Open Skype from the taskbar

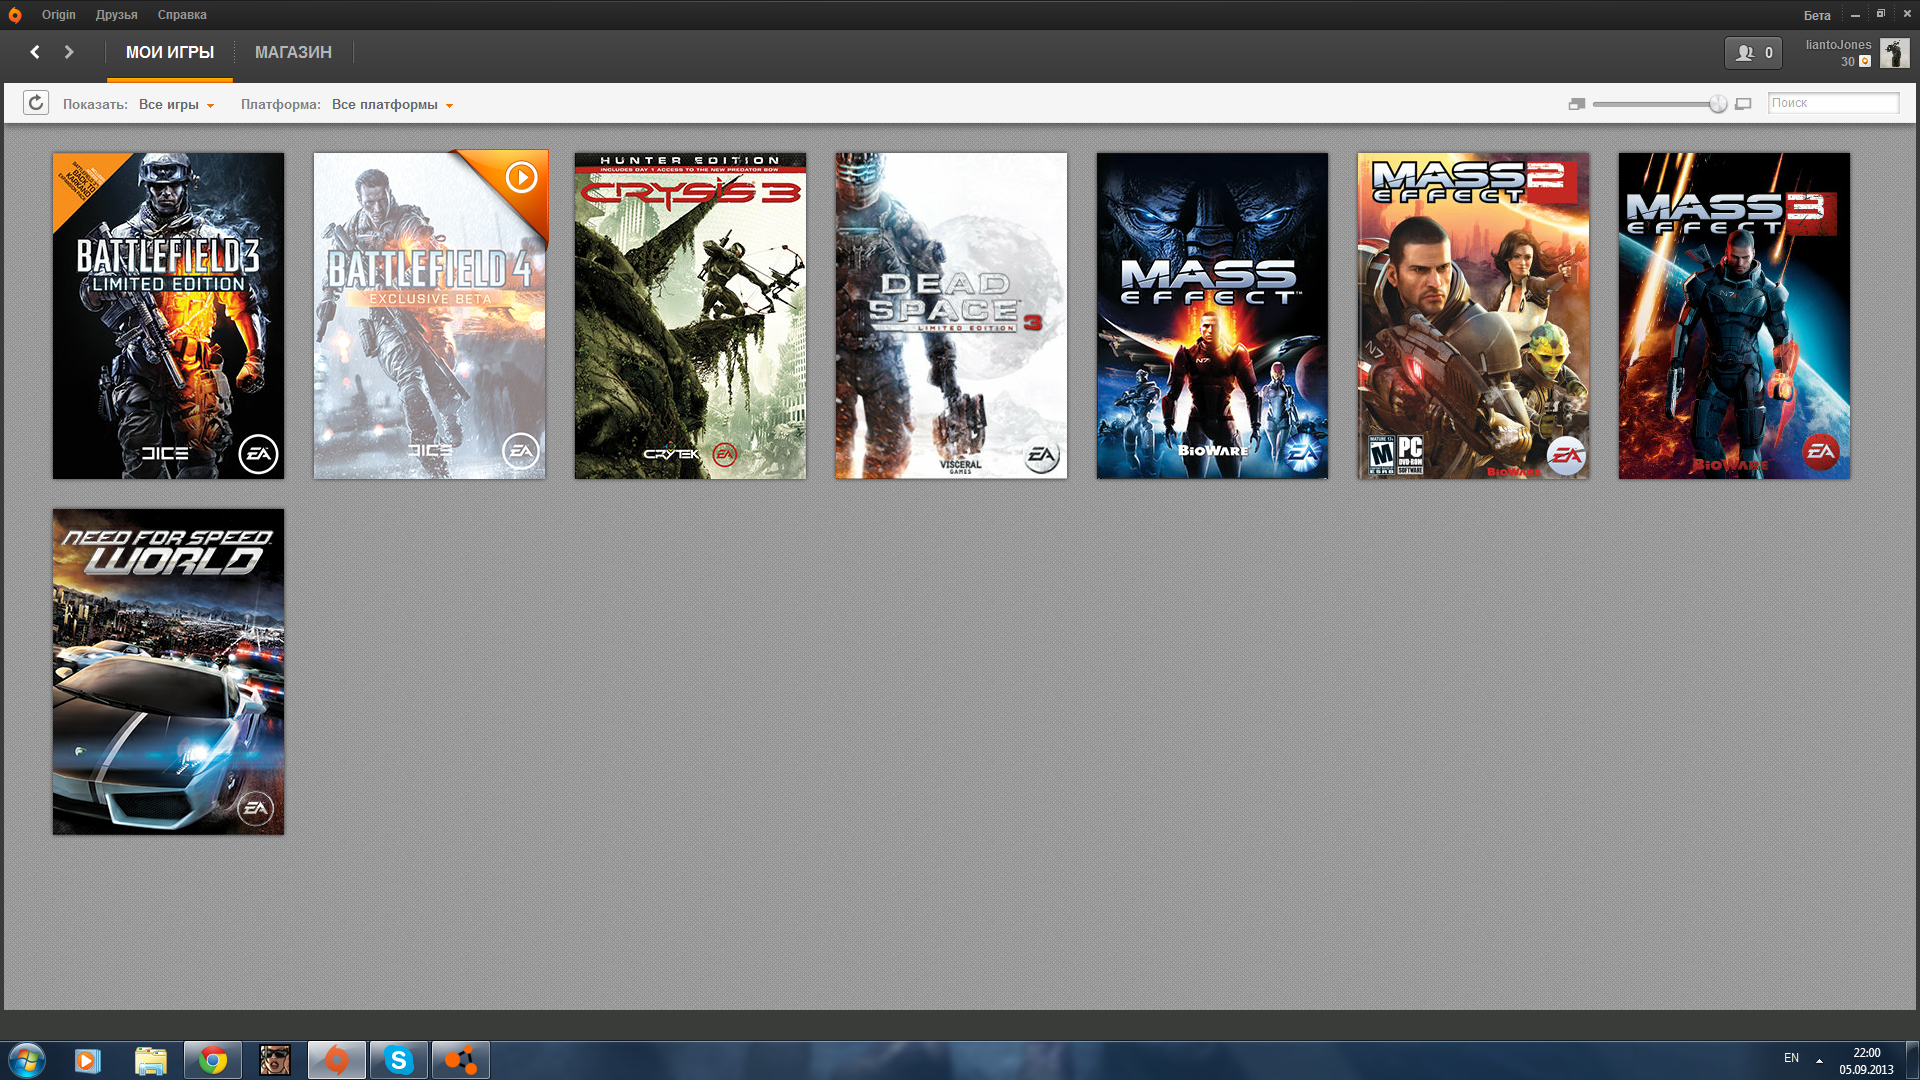[399, 1060]
